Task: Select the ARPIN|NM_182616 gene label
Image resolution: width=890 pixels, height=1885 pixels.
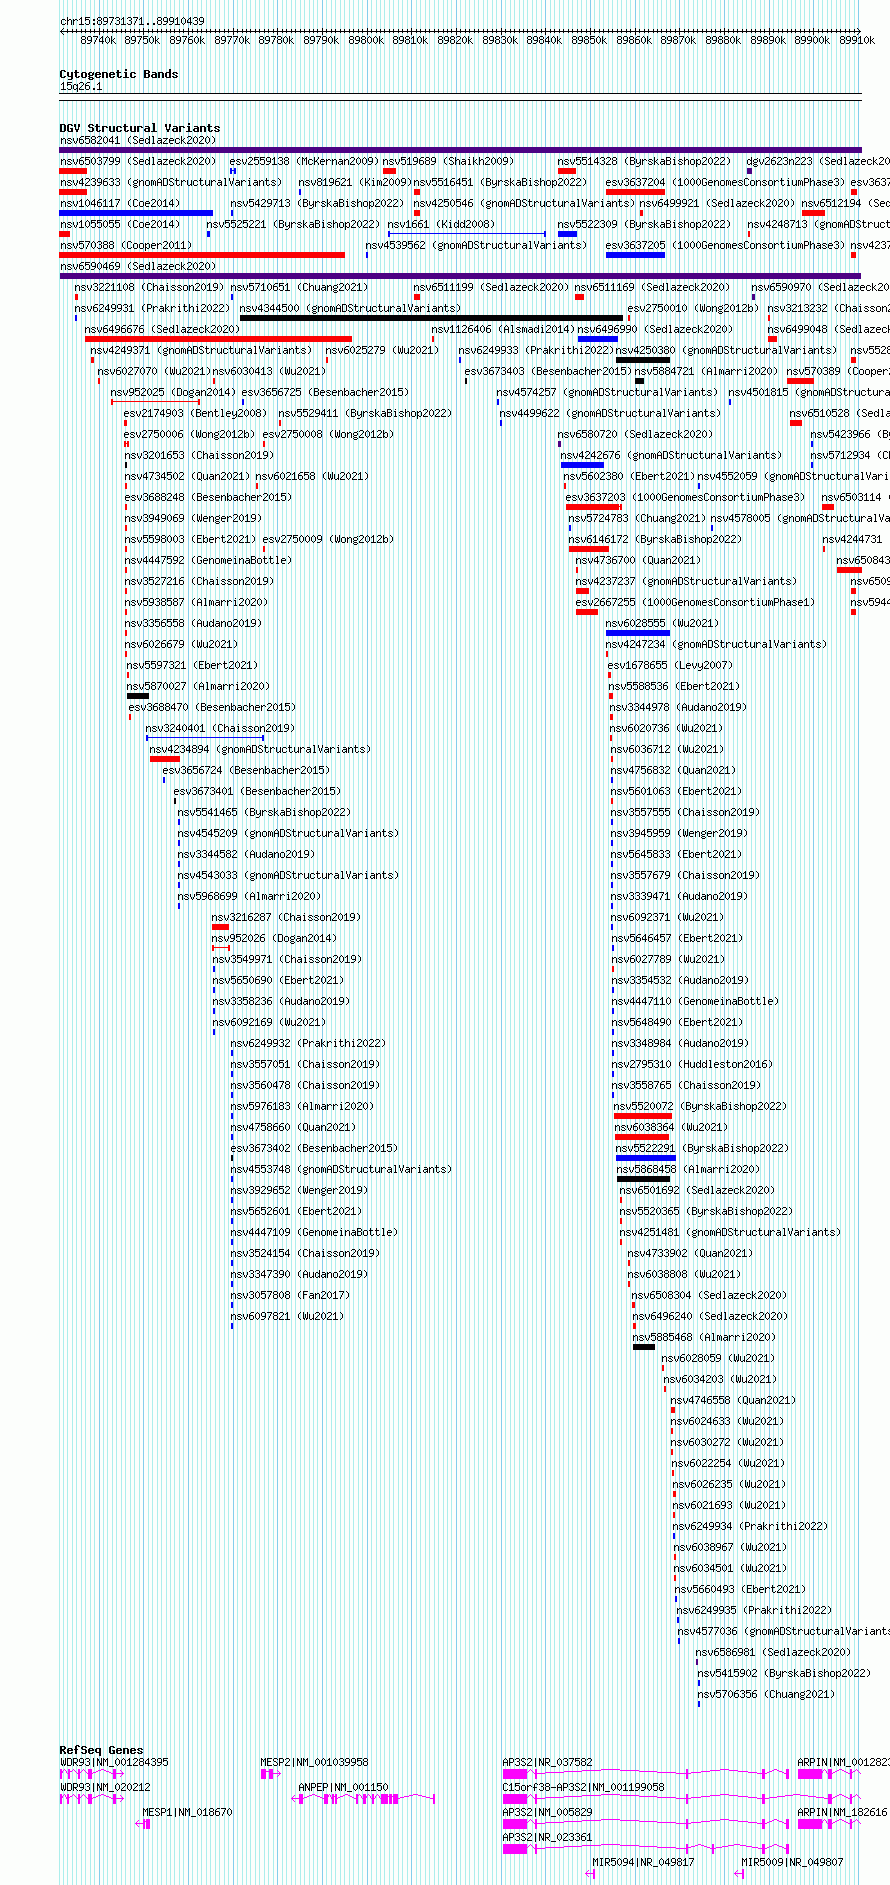Action: pyautogui.click(x=842, y=1812)
